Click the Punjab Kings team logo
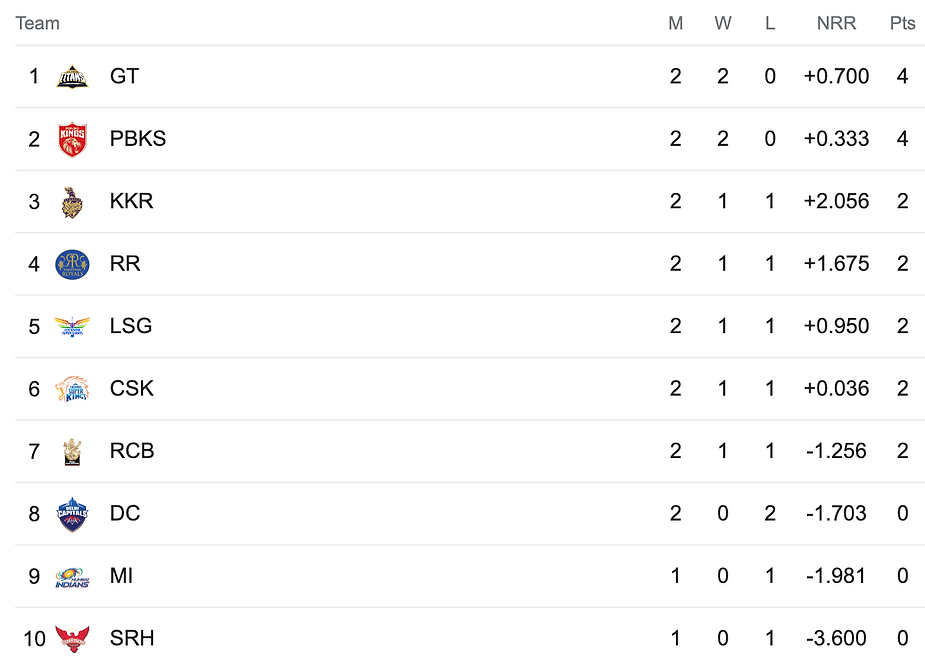The image size is (925, 670). click(73, 139)
